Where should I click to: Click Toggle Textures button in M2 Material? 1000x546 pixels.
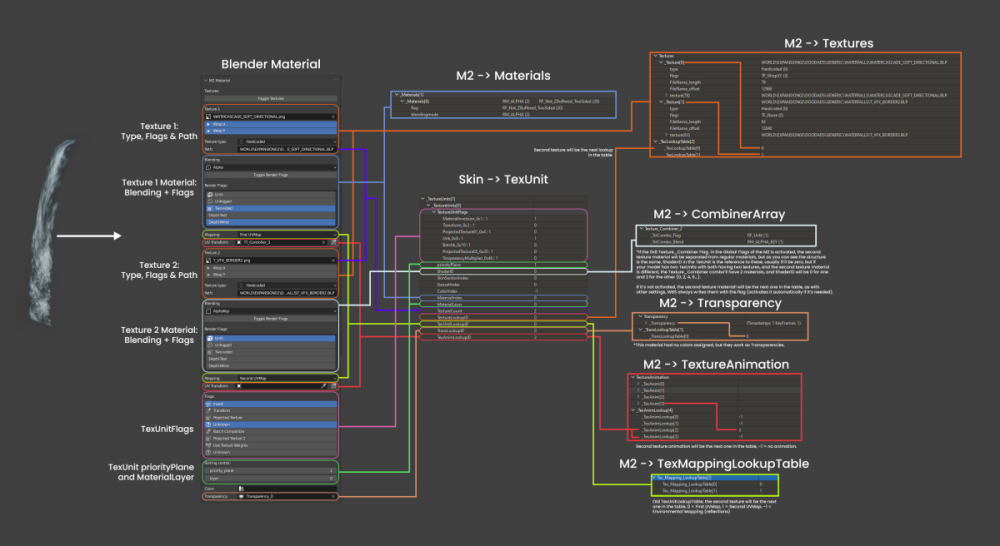pyautogui.click(x=272, y=98)
